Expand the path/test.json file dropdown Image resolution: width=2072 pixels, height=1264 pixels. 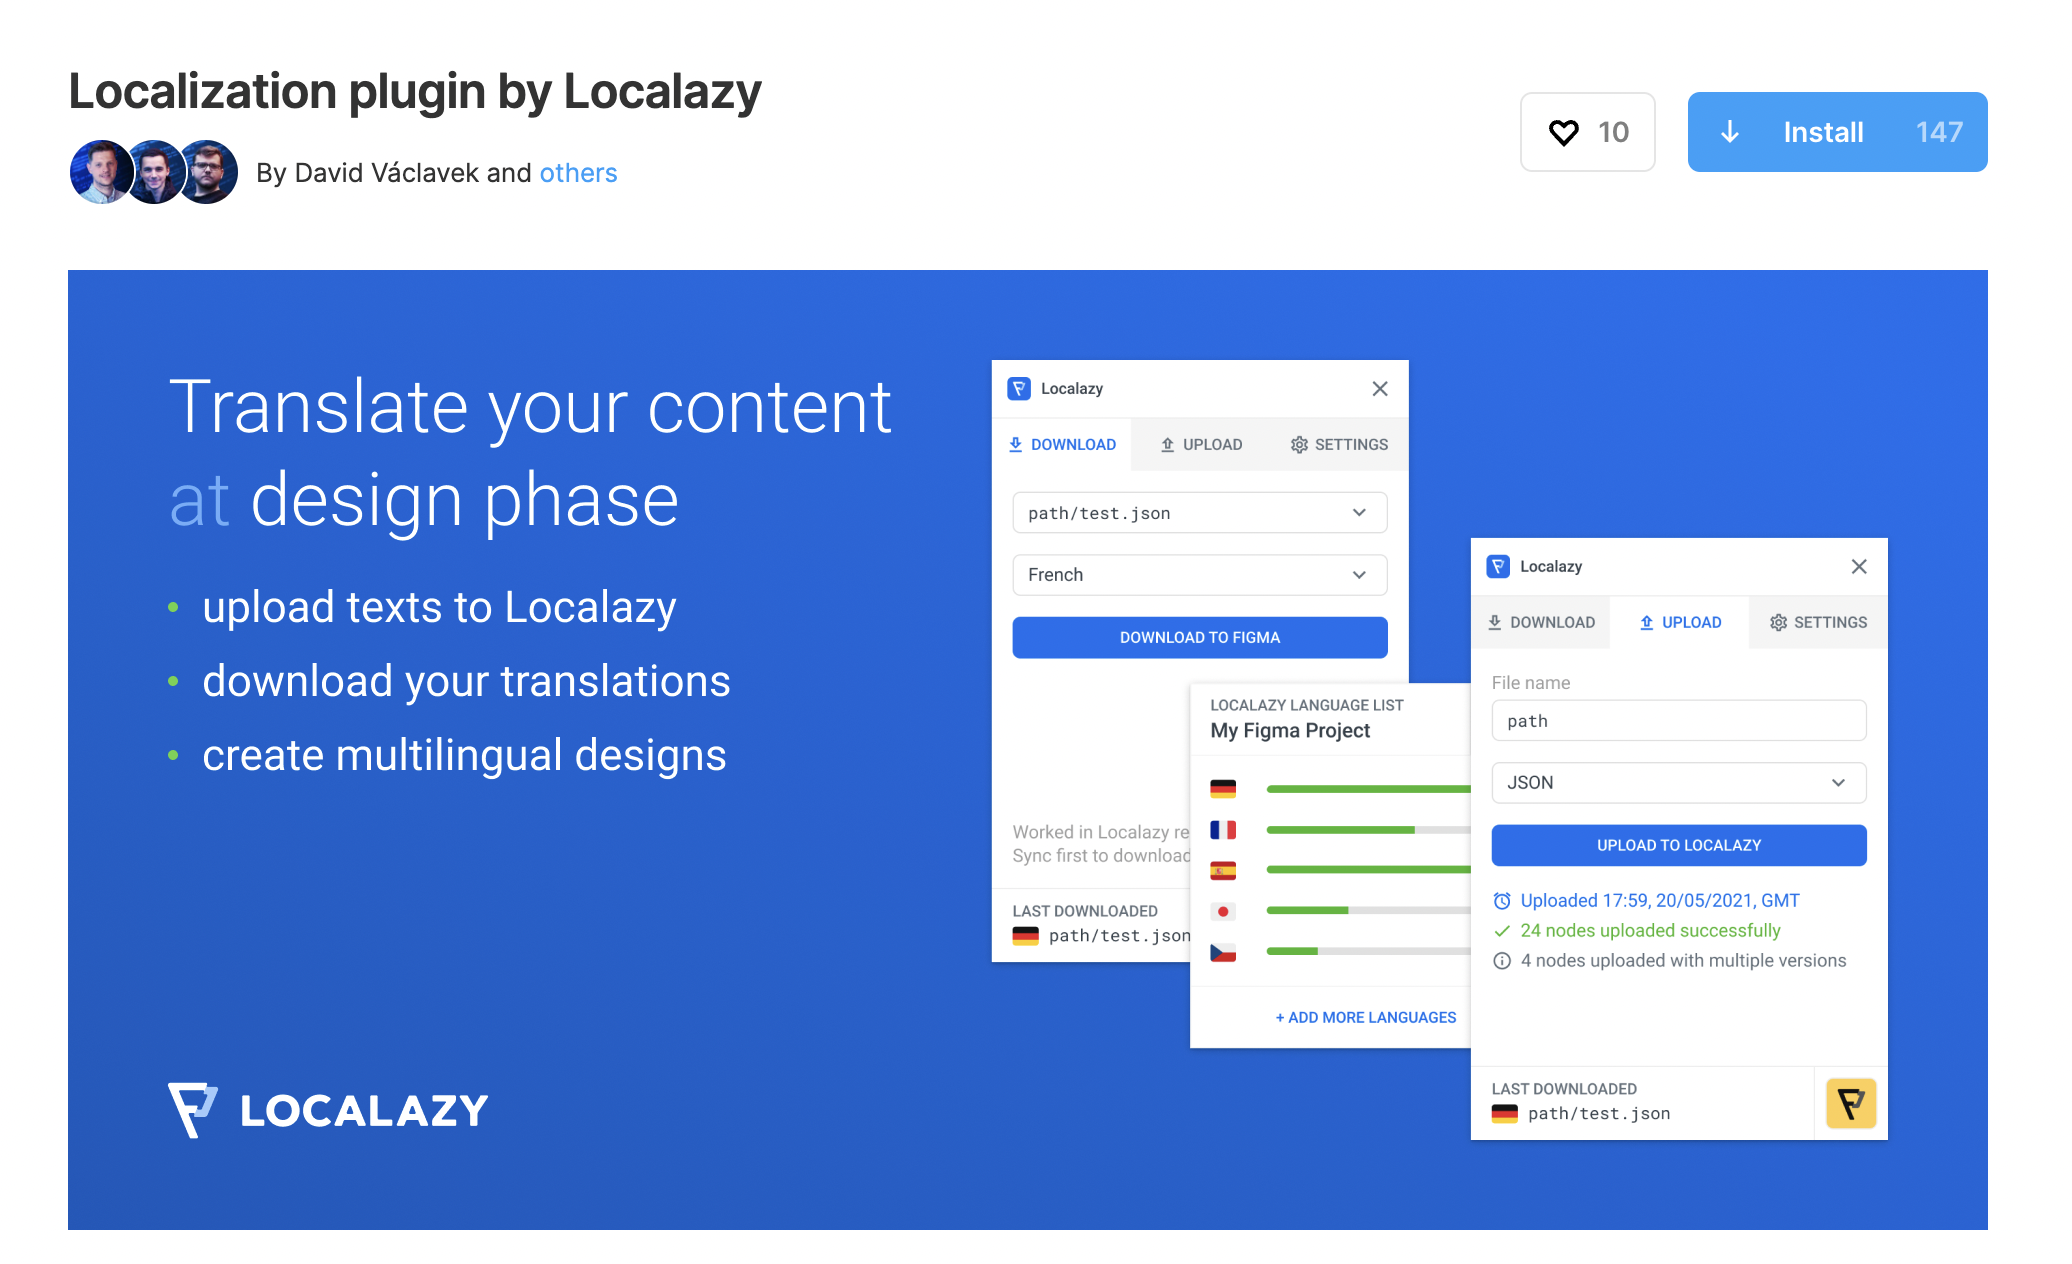tap(1200, 513)
